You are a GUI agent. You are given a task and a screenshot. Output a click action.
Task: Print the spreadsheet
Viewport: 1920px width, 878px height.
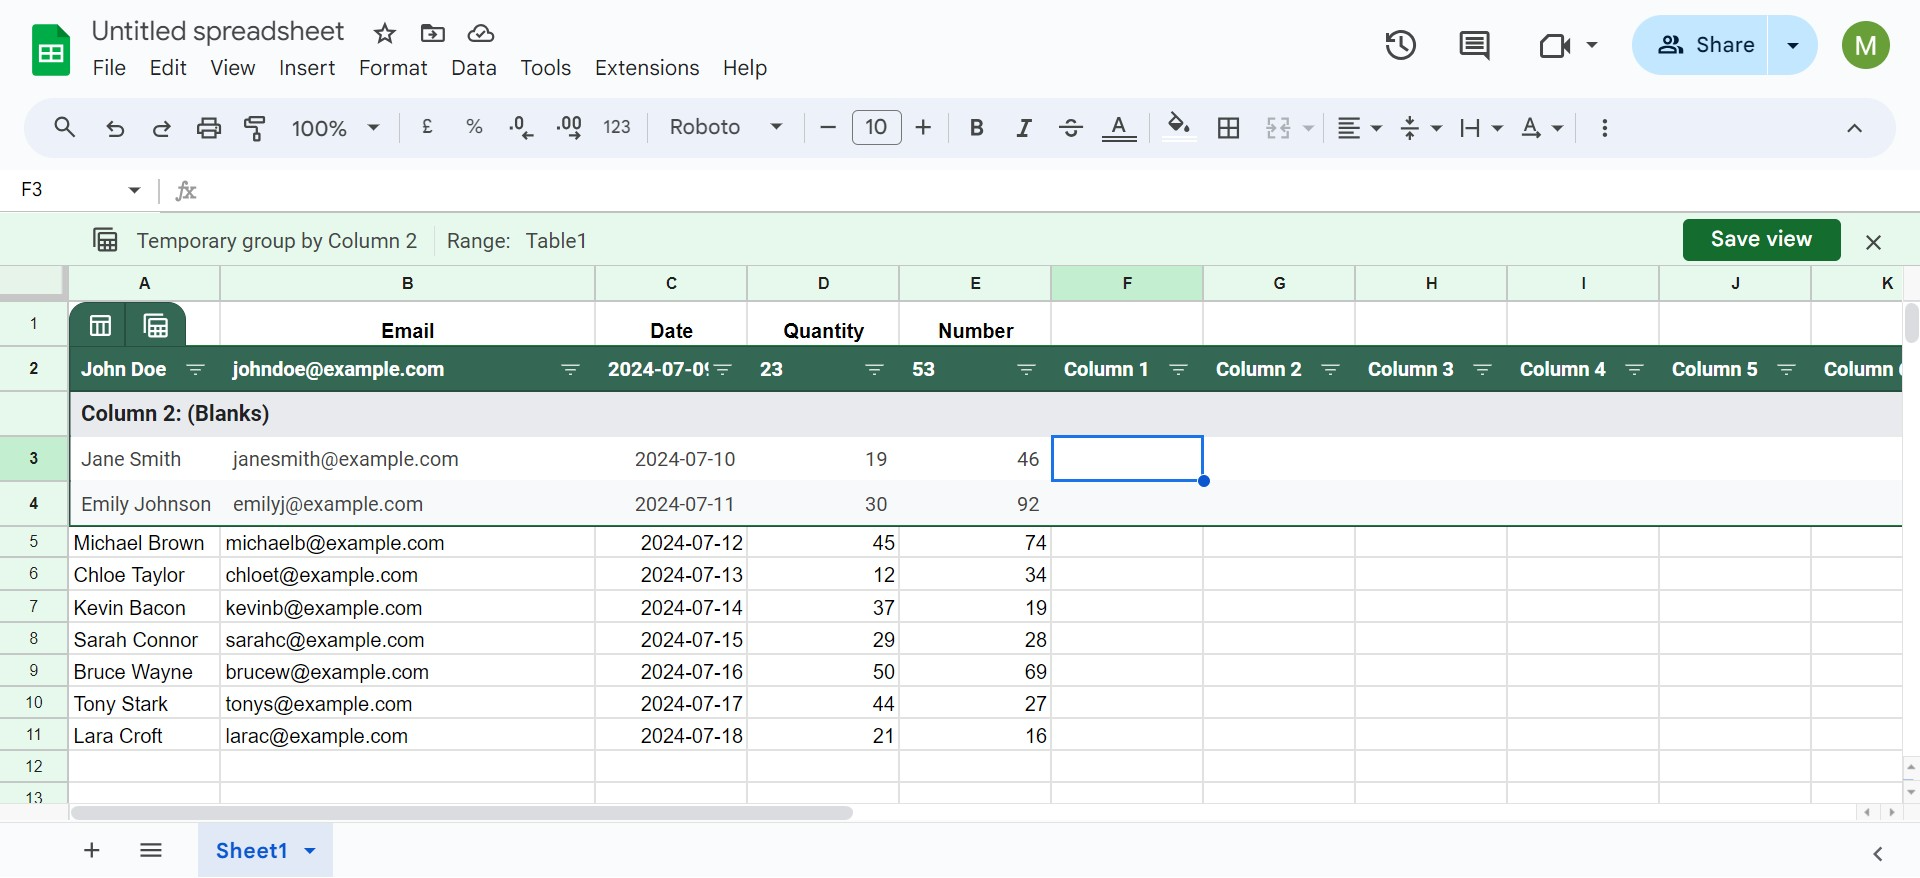[208, 128]
